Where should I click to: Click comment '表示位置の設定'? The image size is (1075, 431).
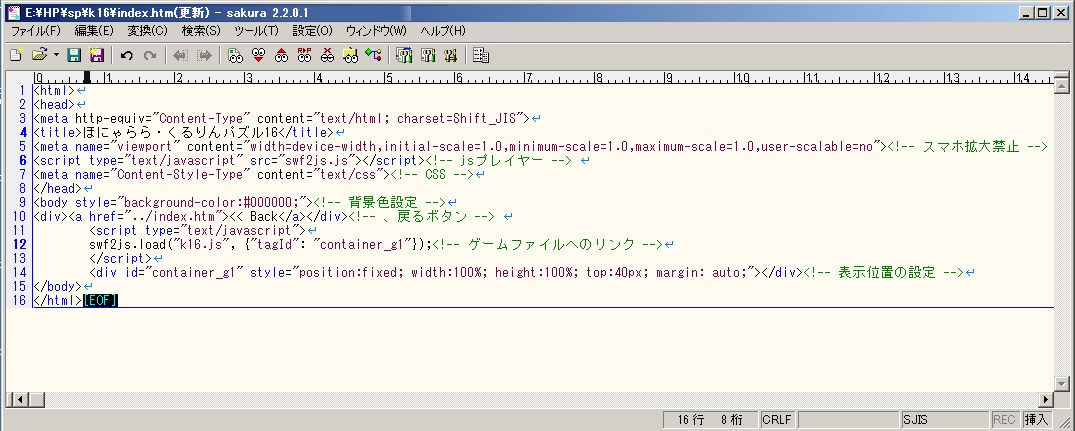886,272
